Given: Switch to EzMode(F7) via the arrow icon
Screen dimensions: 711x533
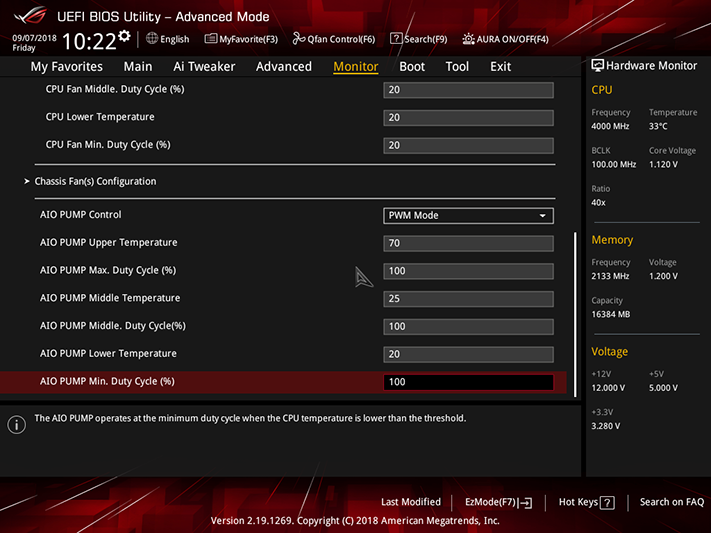Looking at the screenshot, I should 526,503.
